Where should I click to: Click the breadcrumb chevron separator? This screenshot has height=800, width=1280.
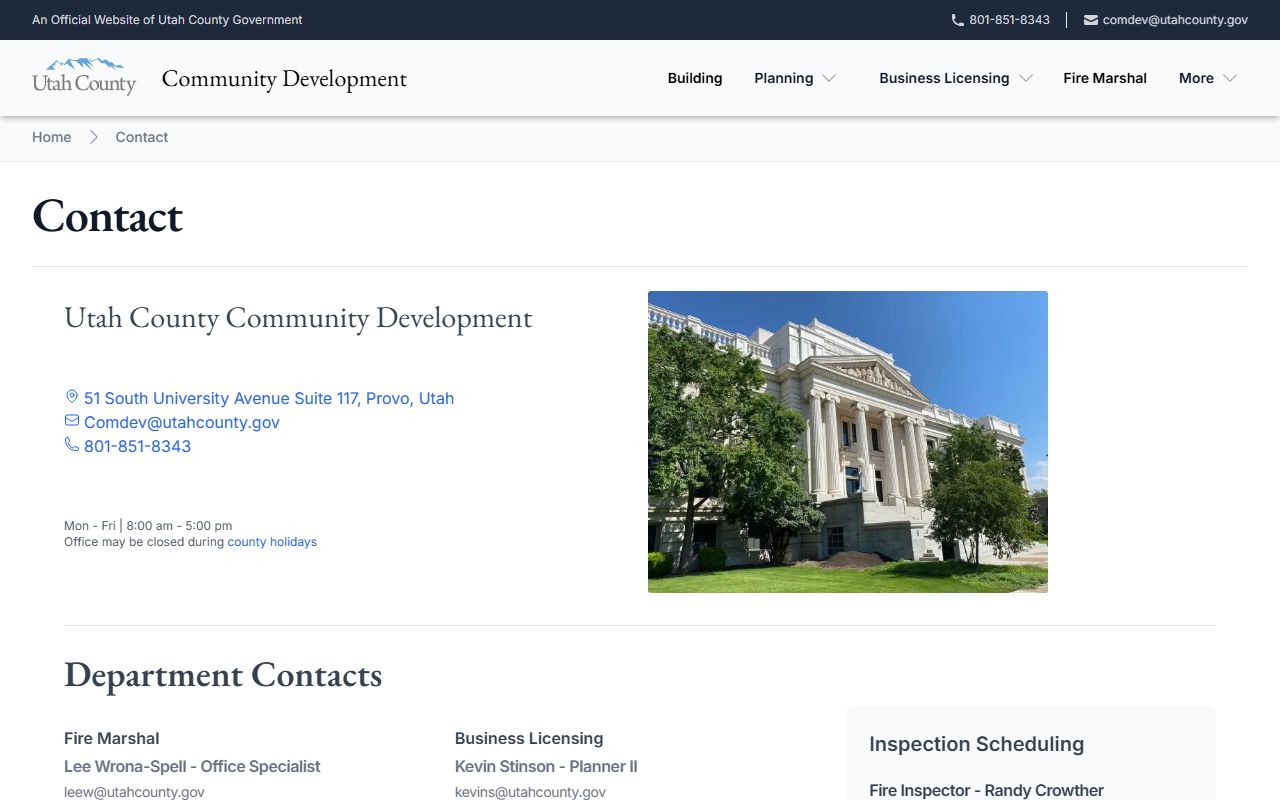[x=93, y=137]
